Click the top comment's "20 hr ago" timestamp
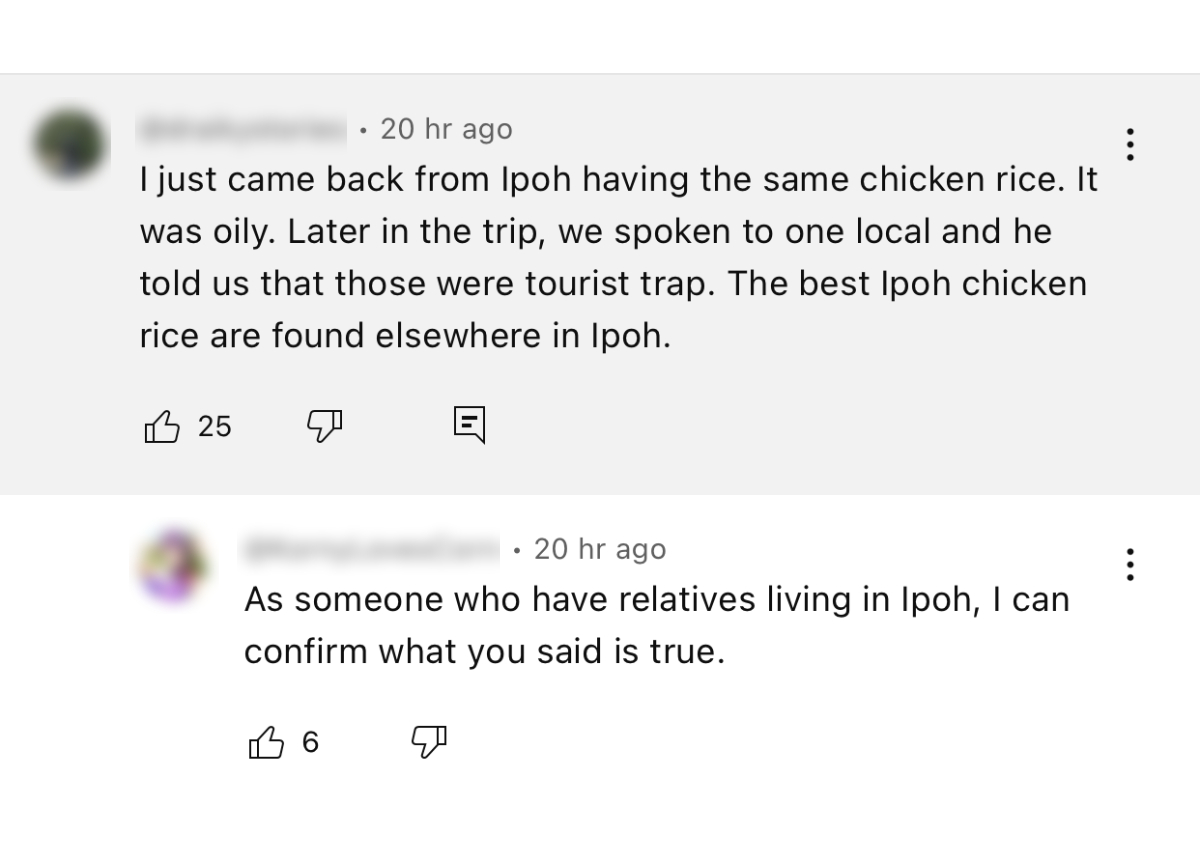1200x851 pixels. tap(446, 129)
